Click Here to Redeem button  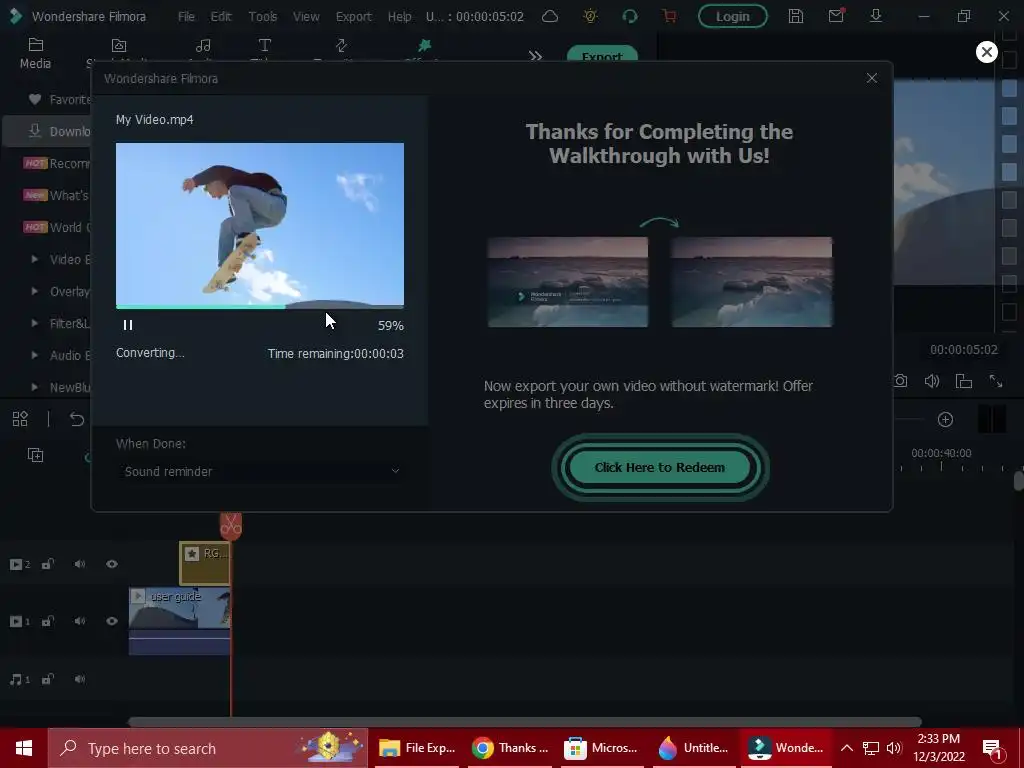click(660, 468)
